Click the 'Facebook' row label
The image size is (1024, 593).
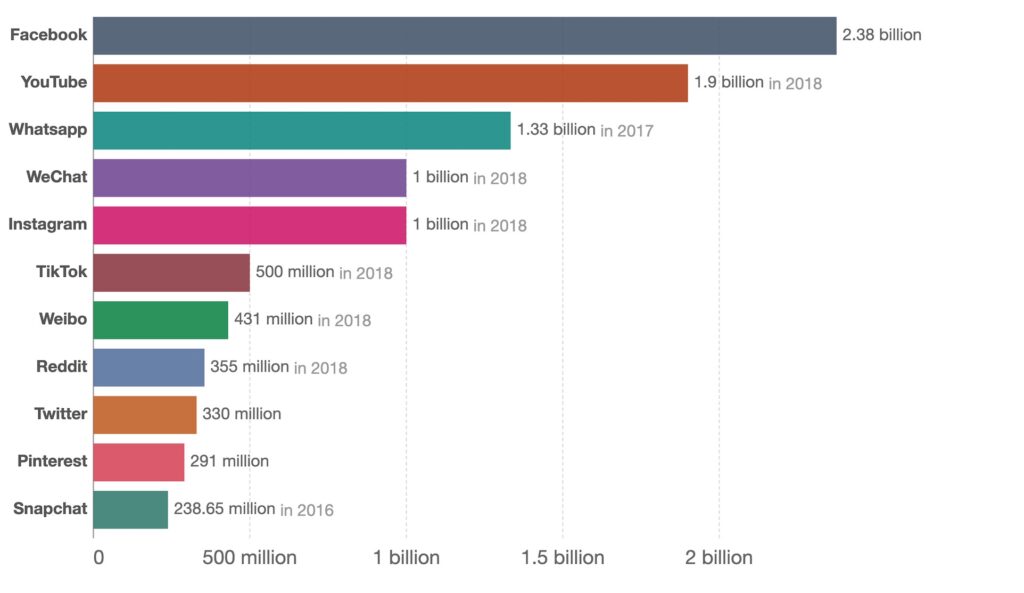tap(48, 35)
